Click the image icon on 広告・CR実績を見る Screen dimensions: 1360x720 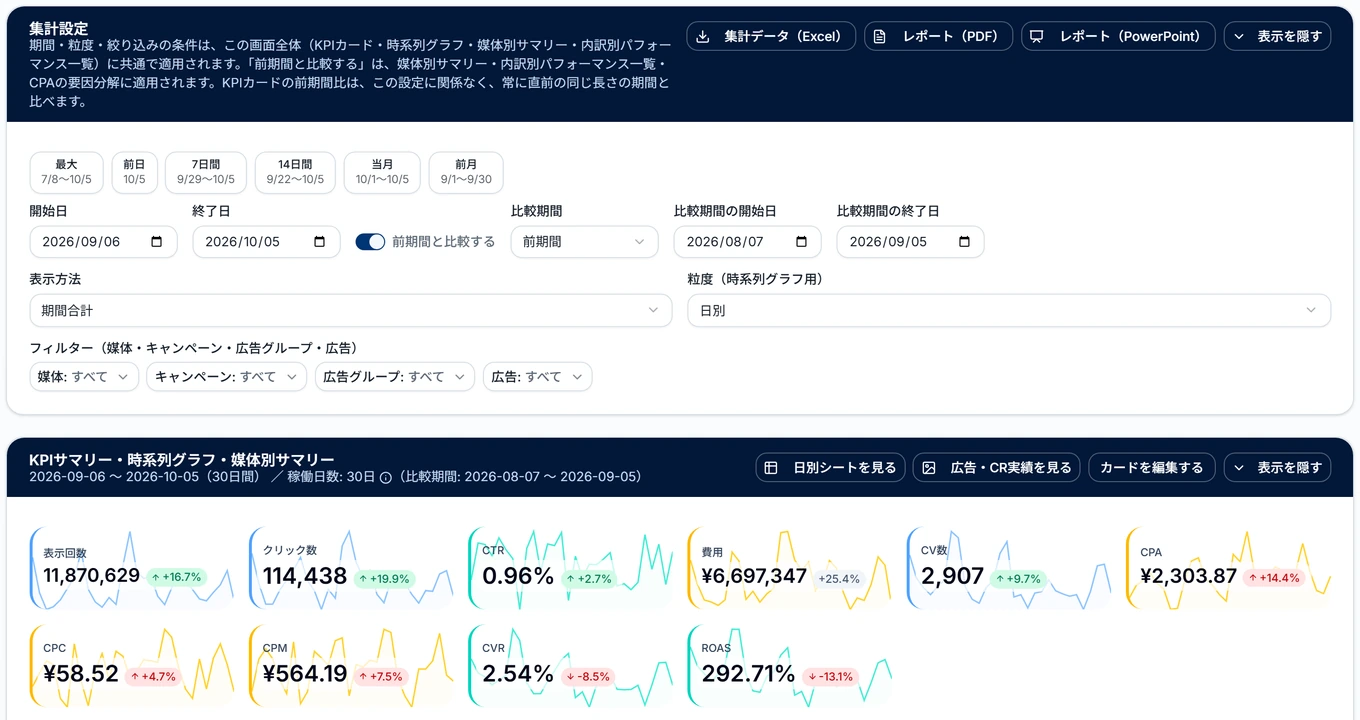(929, 468)
